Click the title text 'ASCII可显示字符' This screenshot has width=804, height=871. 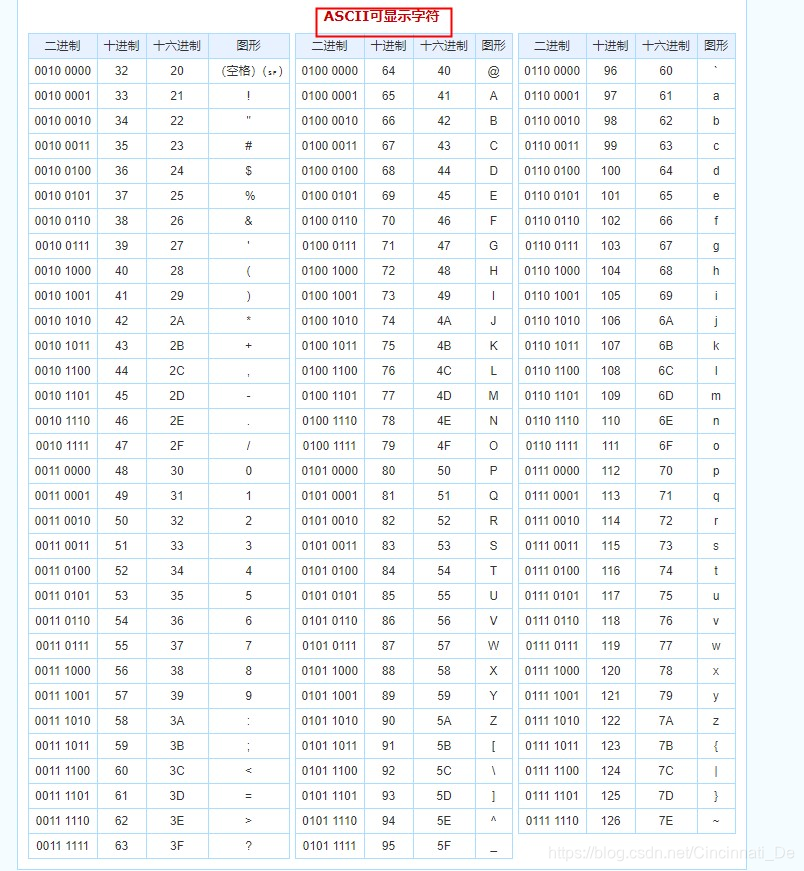tap(381, 16)
